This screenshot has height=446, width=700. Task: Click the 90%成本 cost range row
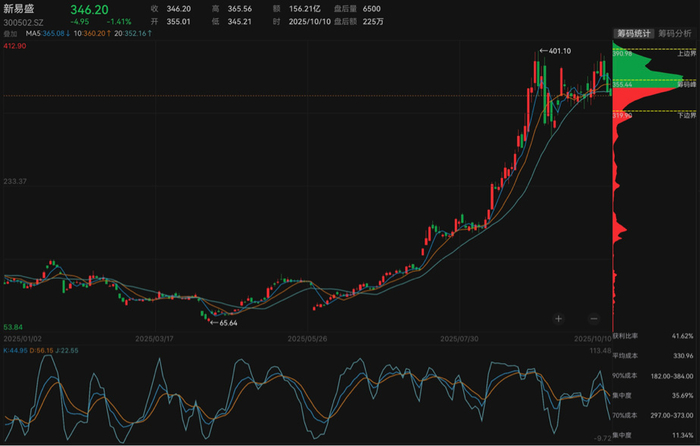pyautogui.click(x=652, y=376)
